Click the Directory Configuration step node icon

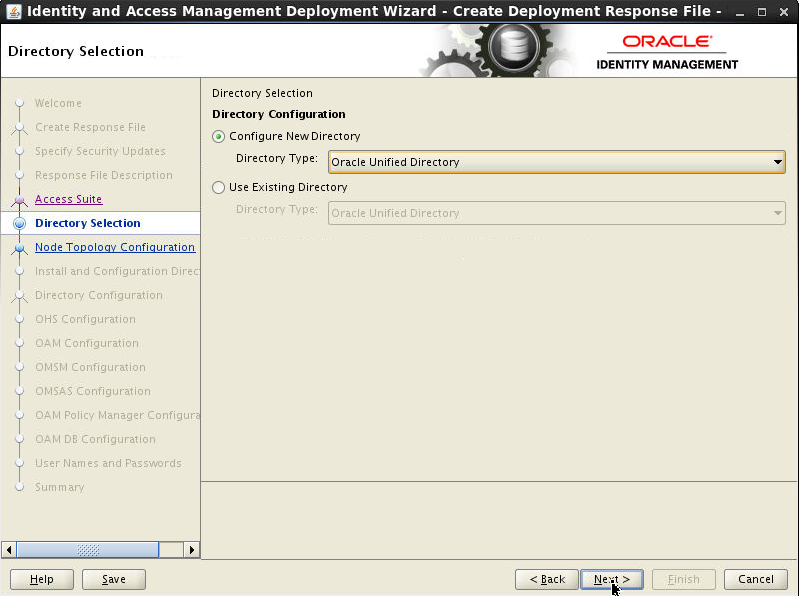point(19,295)
